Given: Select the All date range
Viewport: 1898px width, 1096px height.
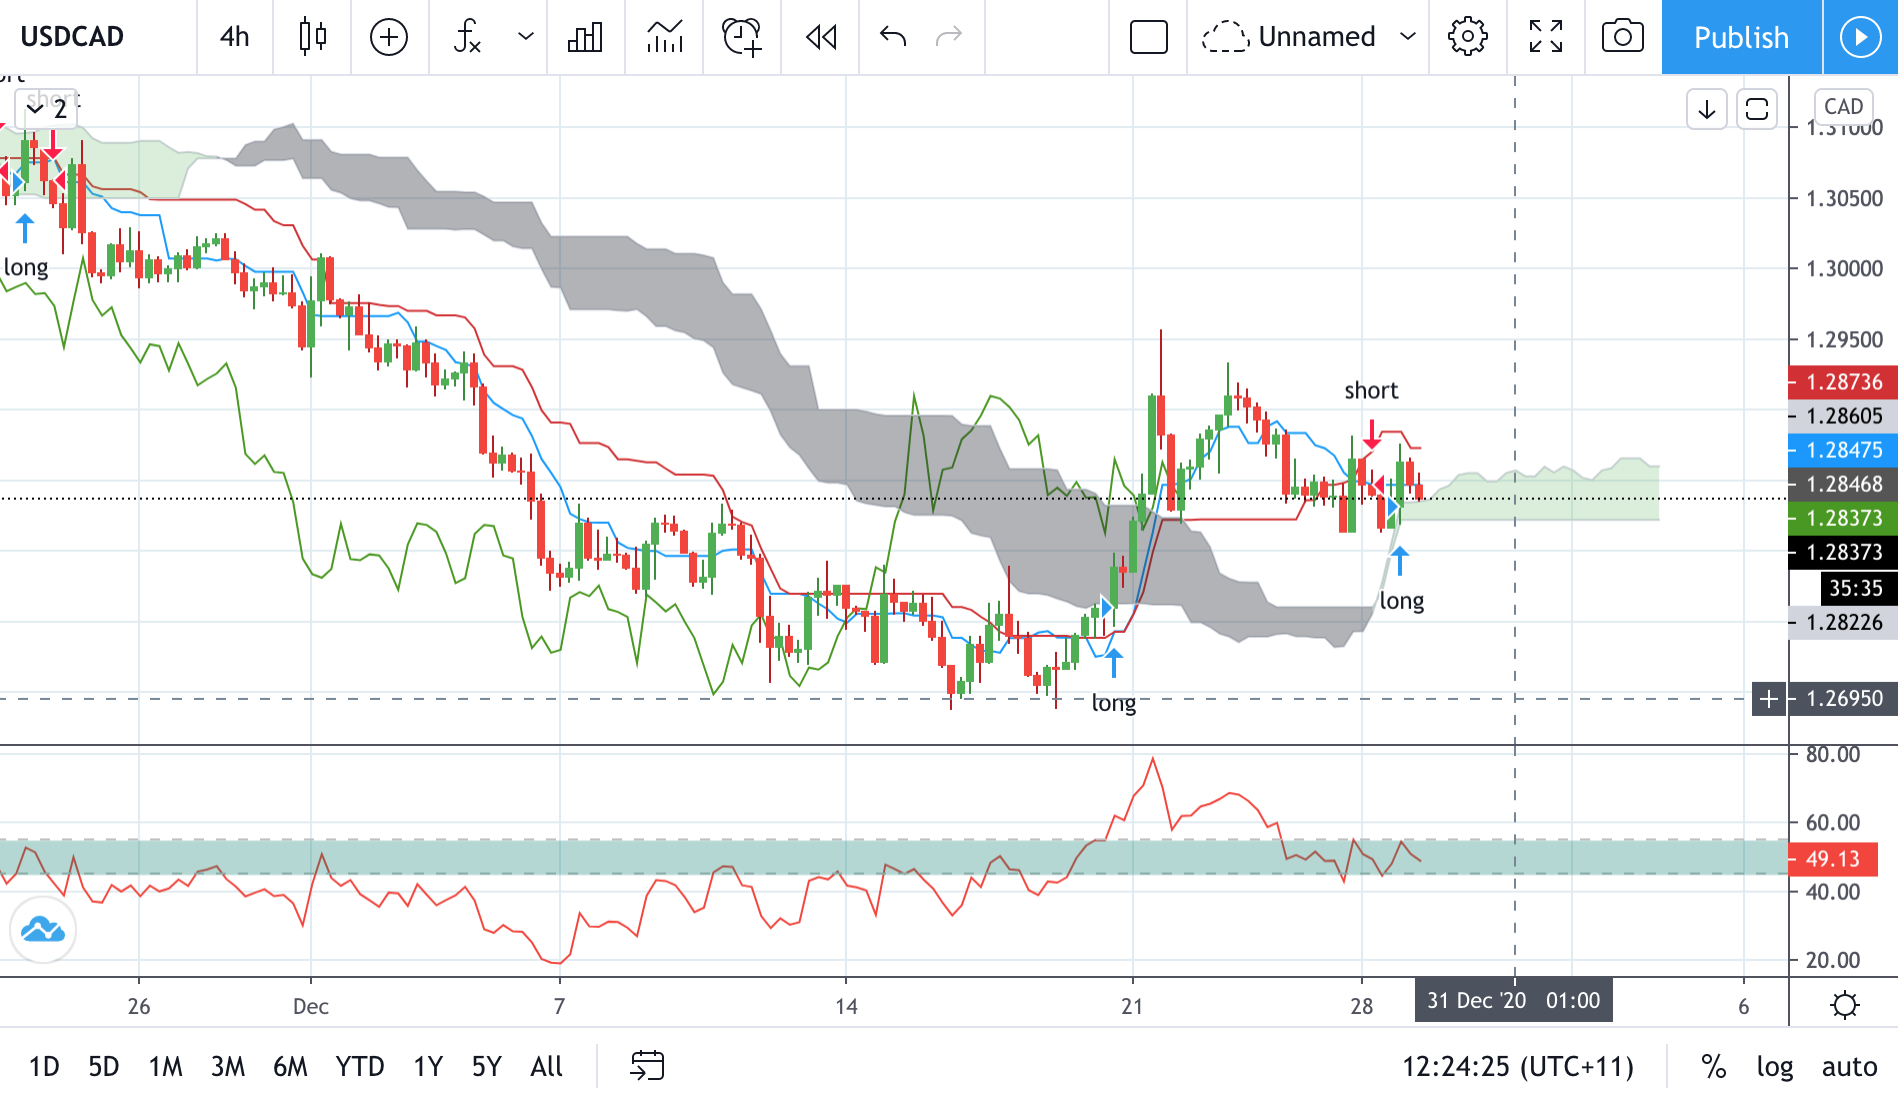Looking at the screenshot, I should (x=546, y=1067).
